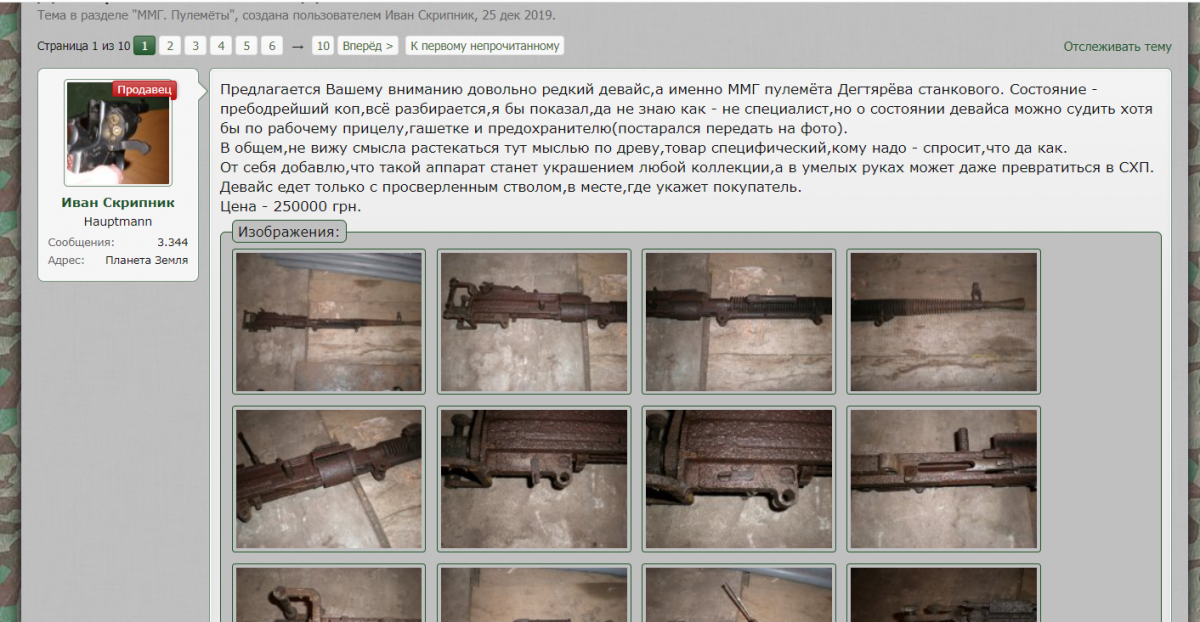Jump to page 5
1200x622 pixels.
pos(247,46)
